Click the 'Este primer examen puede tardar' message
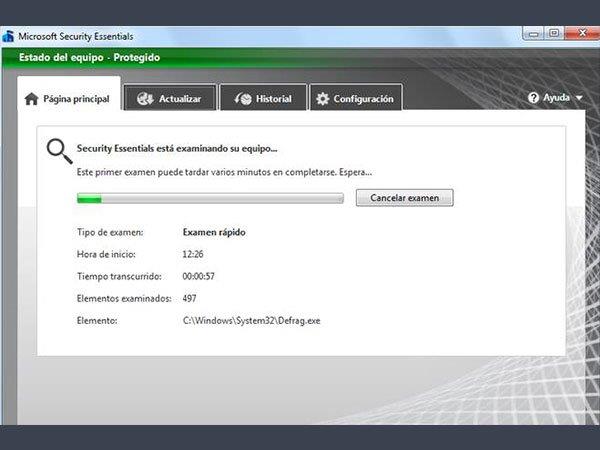The width and height of the screenshot is (600, 450). click(x=224, y=172)
